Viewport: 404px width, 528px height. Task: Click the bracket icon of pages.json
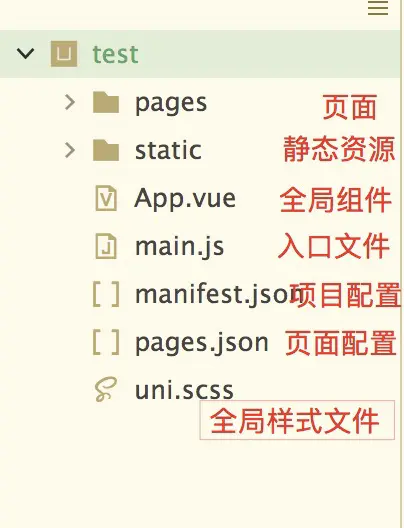(x=106, y=342)
